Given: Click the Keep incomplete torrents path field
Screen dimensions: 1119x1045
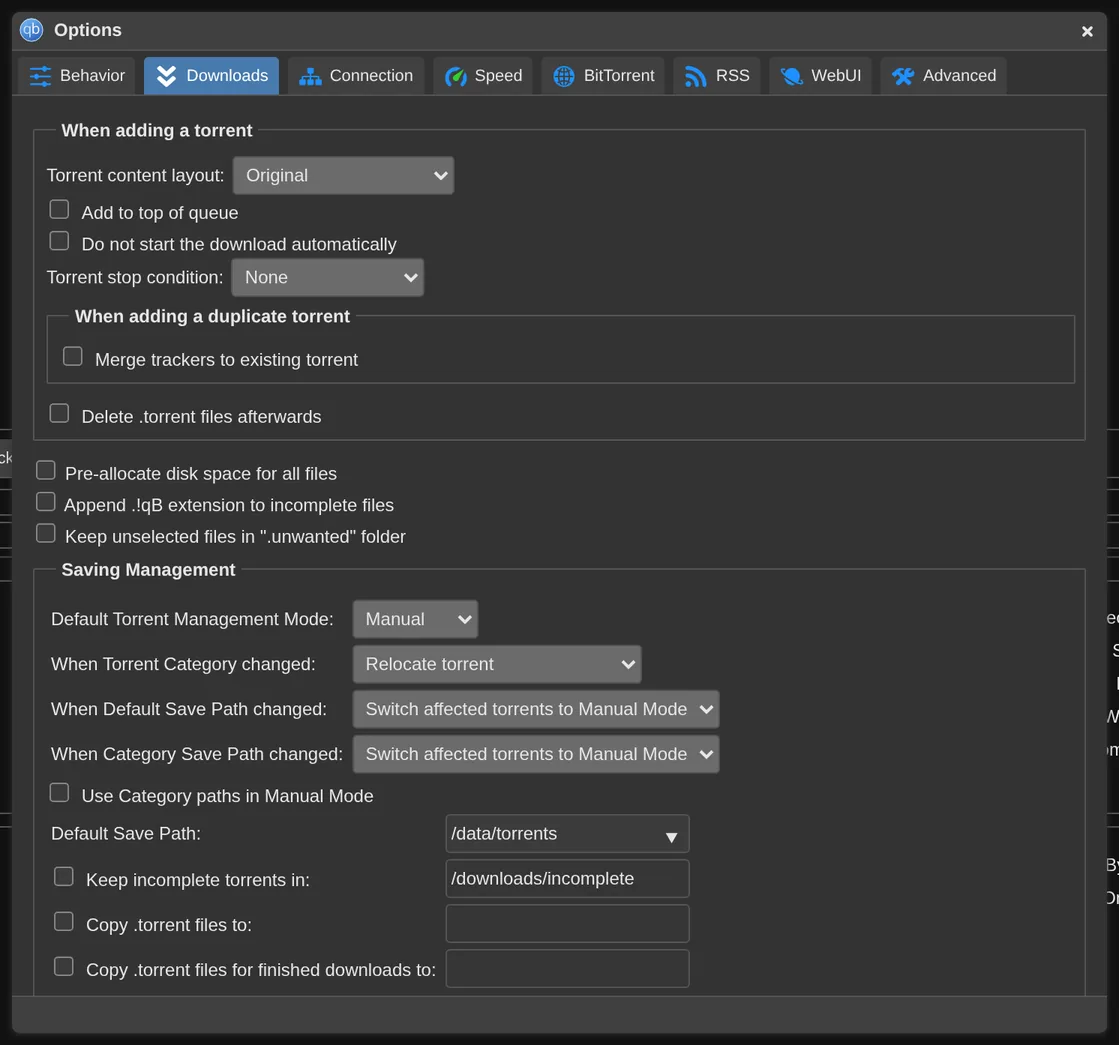Looking at the screenshot, I should coord(567,879).
